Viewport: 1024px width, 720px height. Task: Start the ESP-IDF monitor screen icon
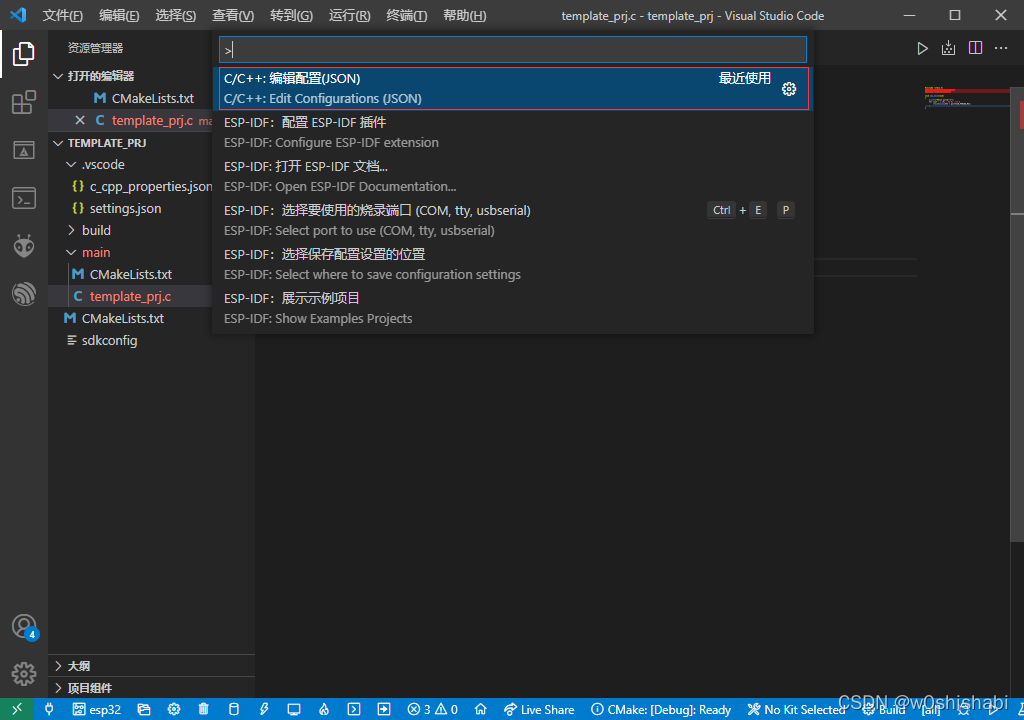(294, 709)
